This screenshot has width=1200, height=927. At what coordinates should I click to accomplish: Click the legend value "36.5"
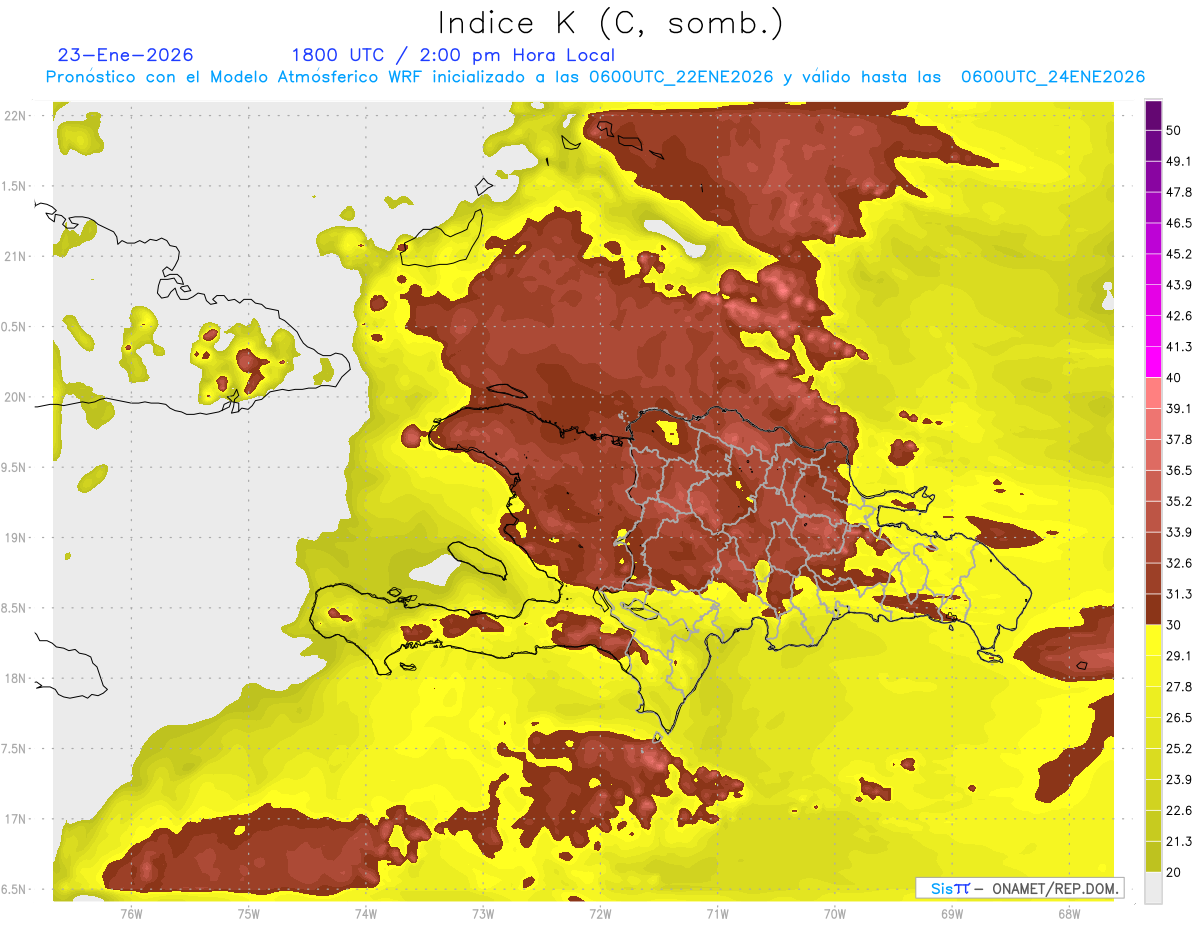tap(1179, 470)
